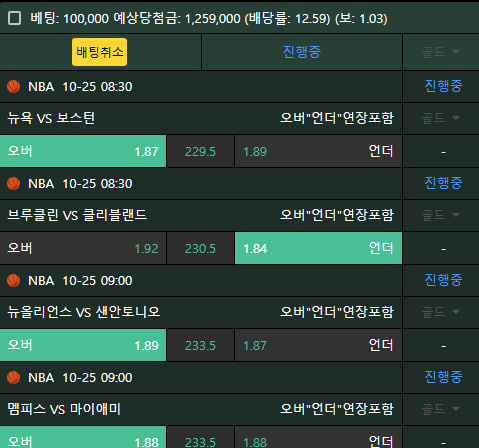Open the 골드 dropdown in 뉴욕 VS 보스턴 row
The image size is (479, 448).
441,118
